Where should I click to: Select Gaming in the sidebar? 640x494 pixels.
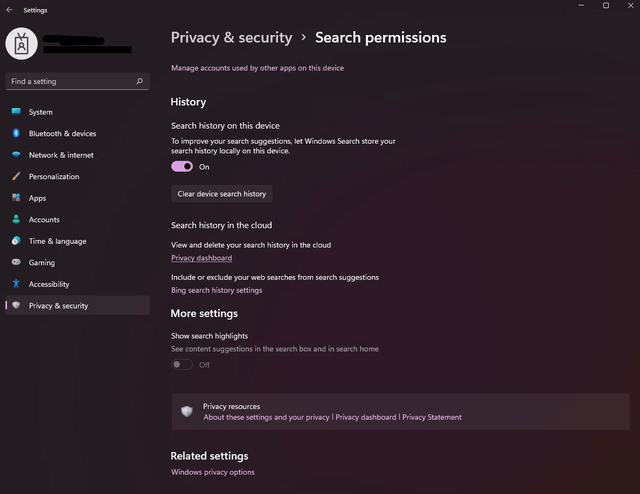(78, 263)
